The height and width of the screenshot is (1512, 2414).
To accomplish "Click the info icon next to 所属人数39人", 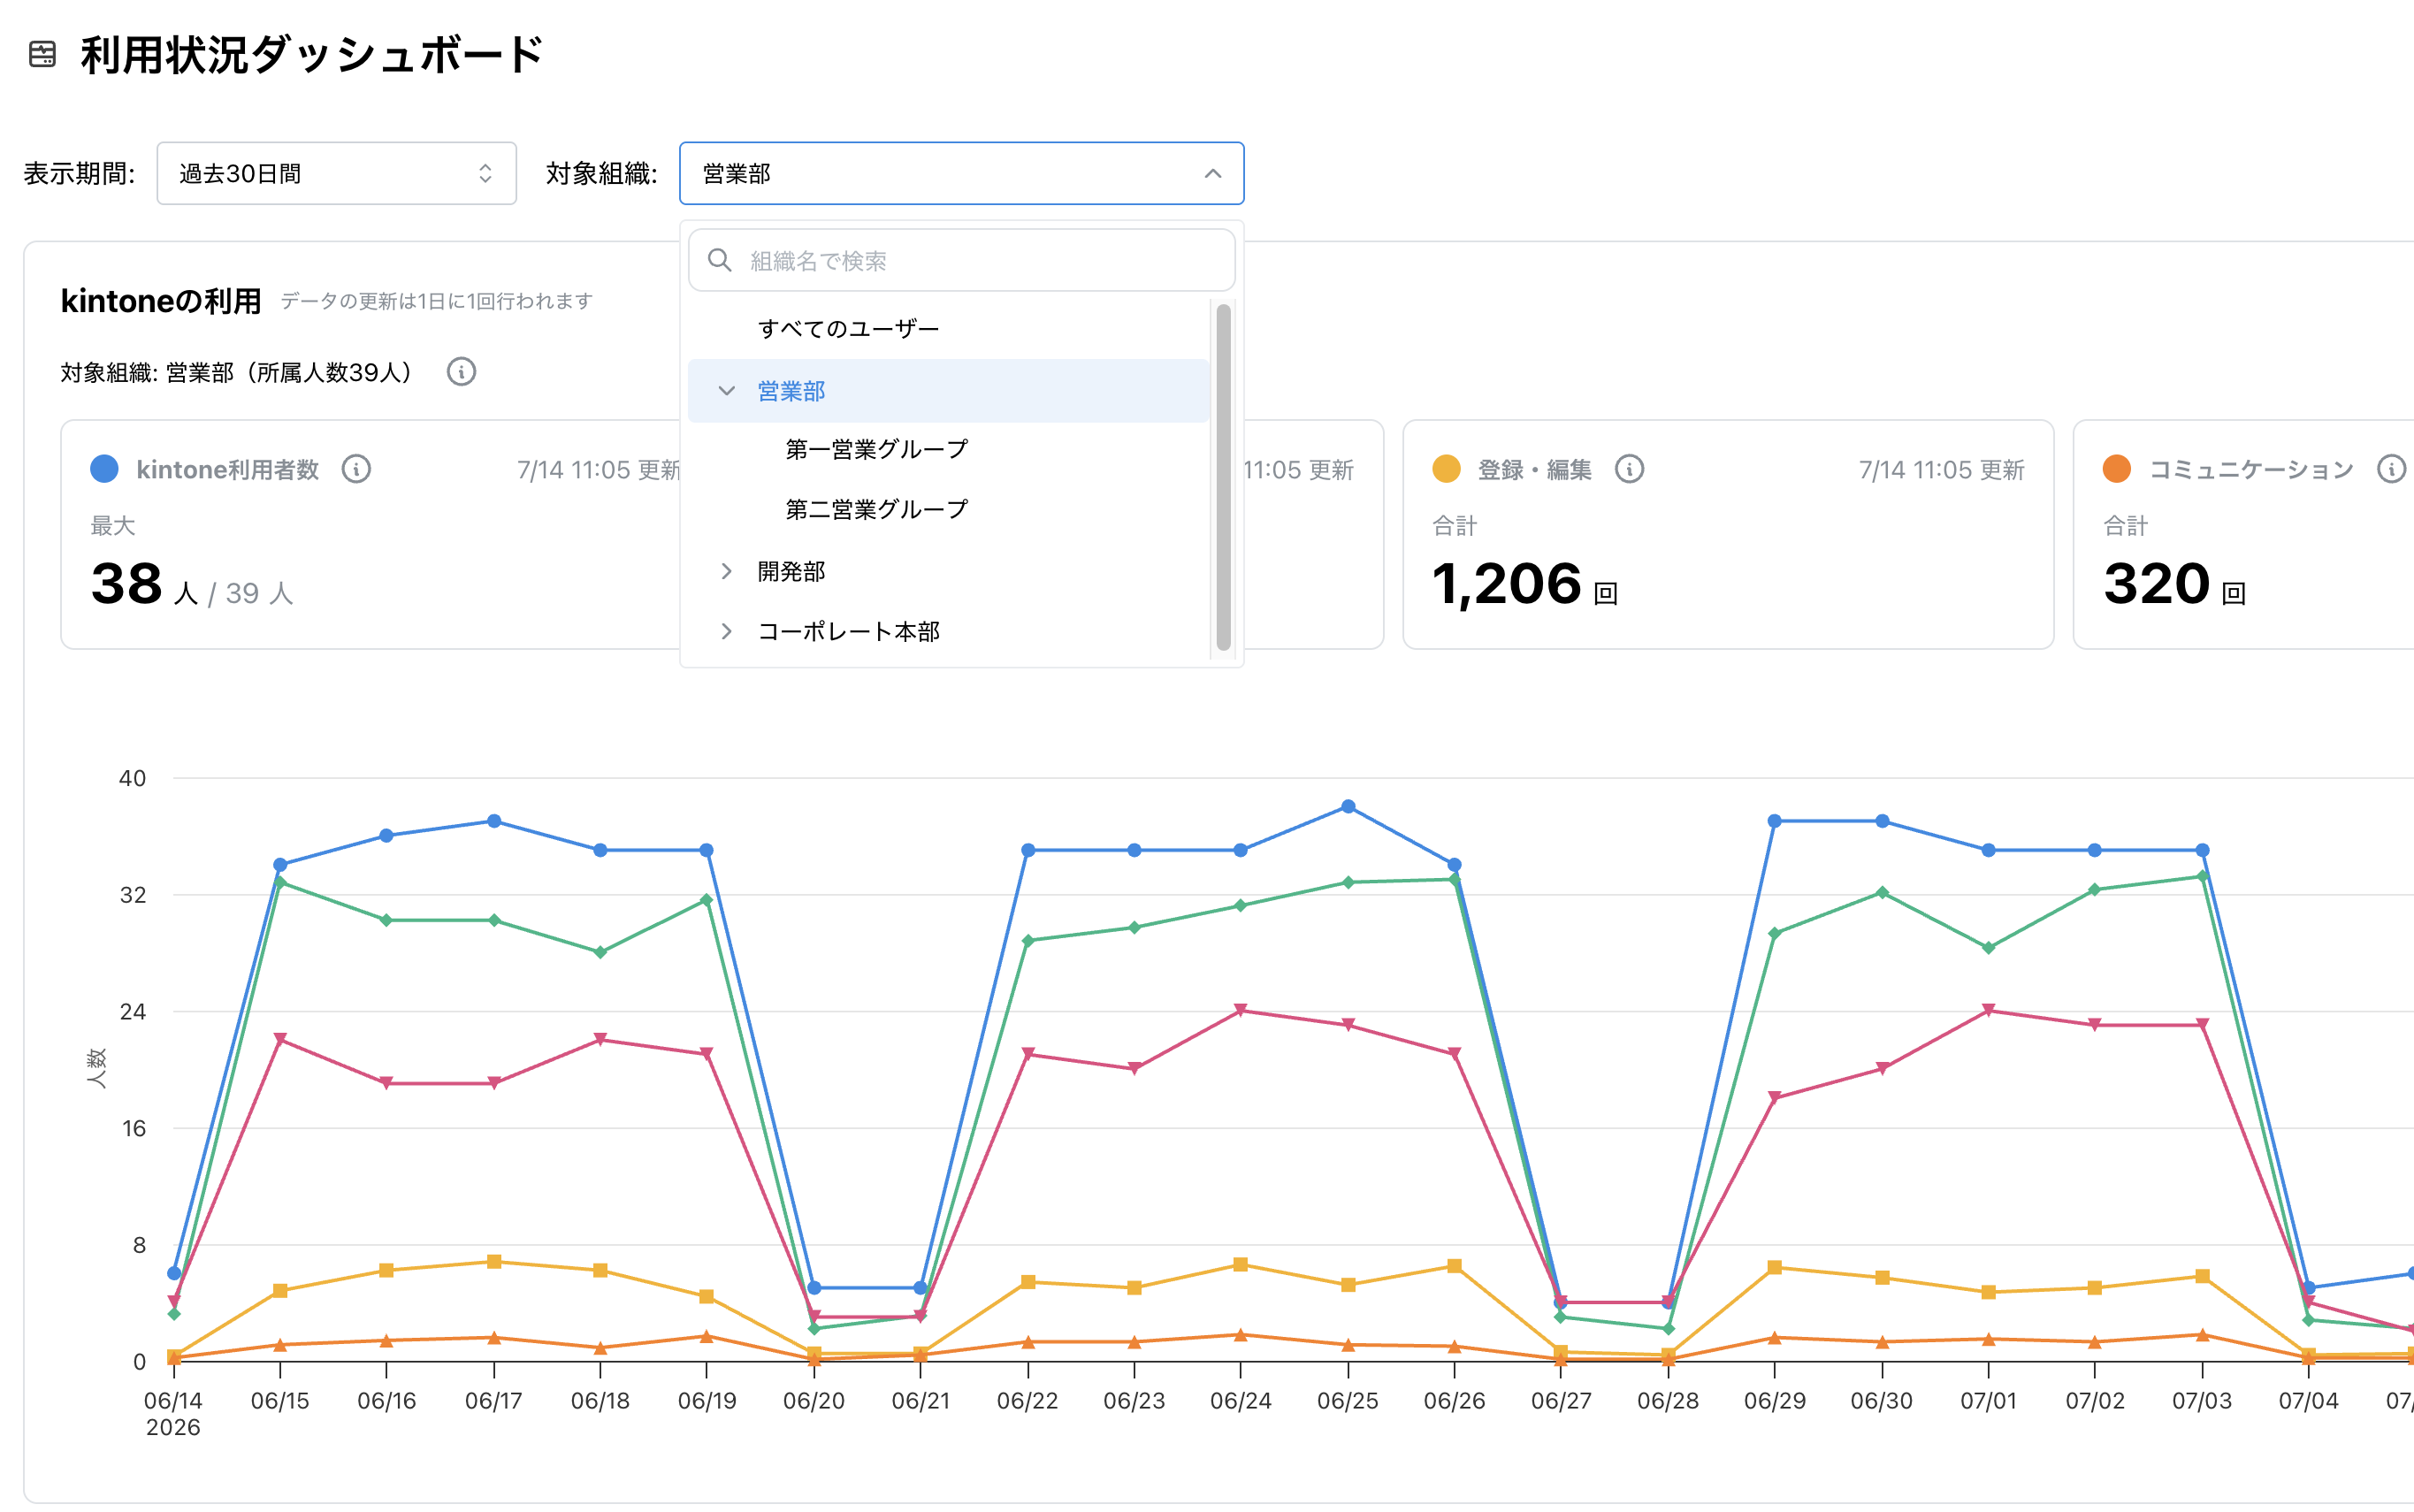I will (x=461, y=372).
